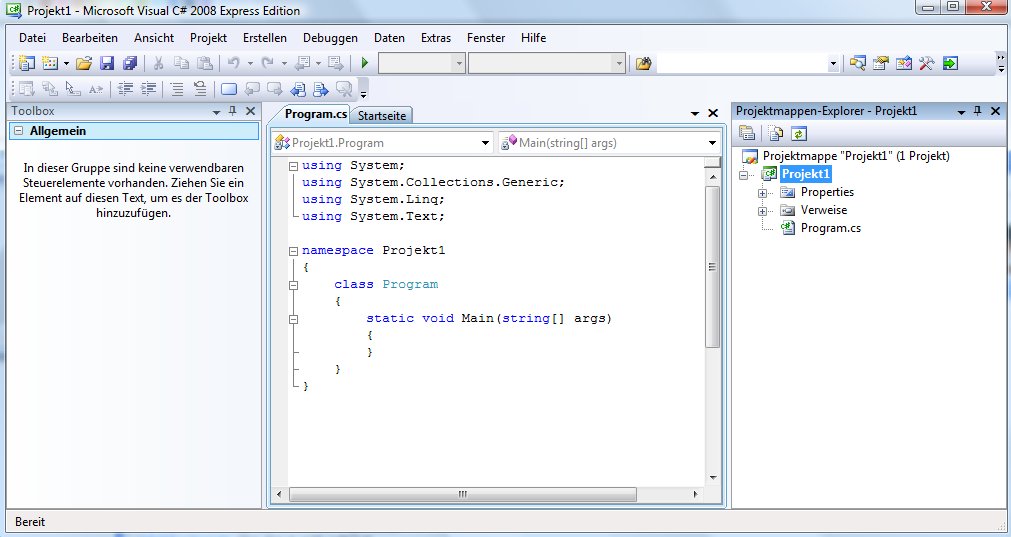The width and height of the screenshot is (1011, 537).
Task: Open Toolbox with hammer and wrench icon
Action: pyautogui.click(x=927, y=63)
